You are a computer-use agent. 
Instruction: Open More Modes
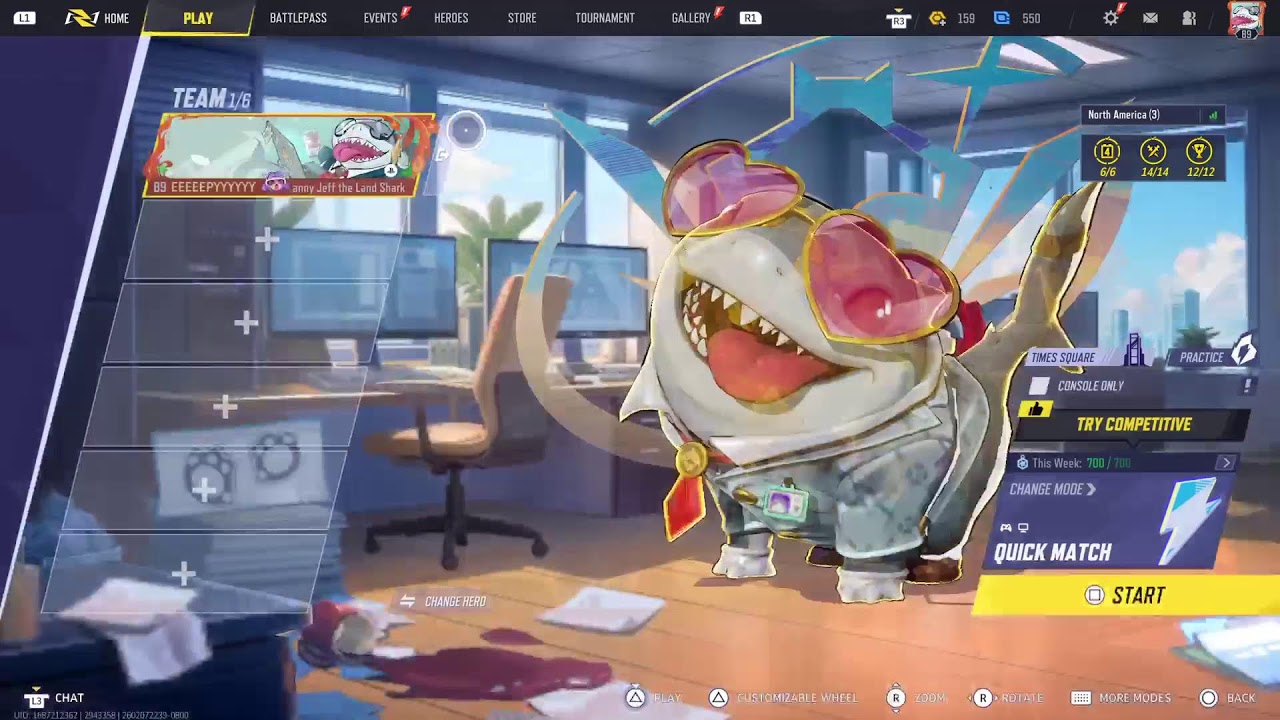tap(1121, 698)
